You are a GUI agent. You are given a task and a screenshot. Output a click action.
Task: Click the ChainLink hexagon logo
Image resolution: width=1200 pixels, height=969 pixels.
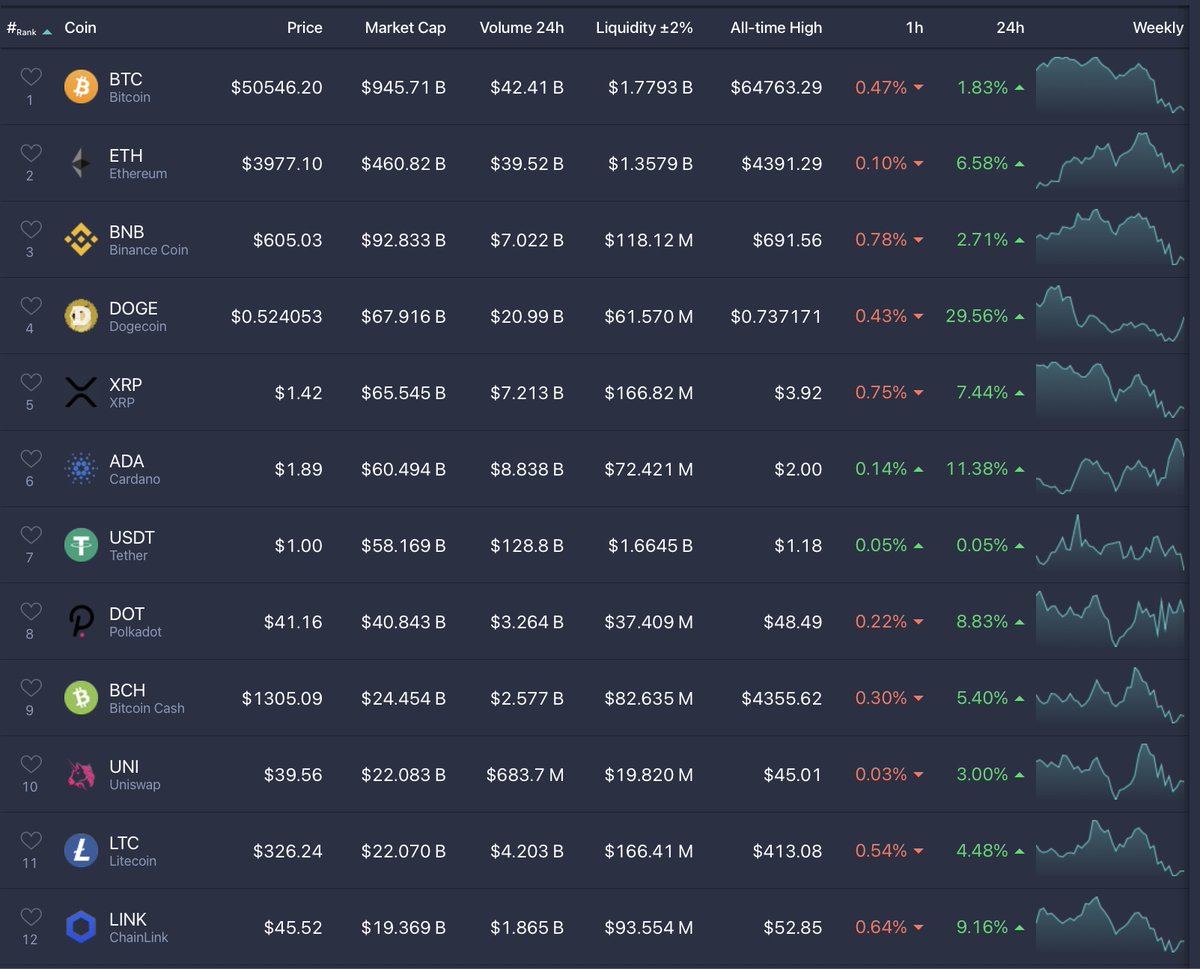pos(81,927)
